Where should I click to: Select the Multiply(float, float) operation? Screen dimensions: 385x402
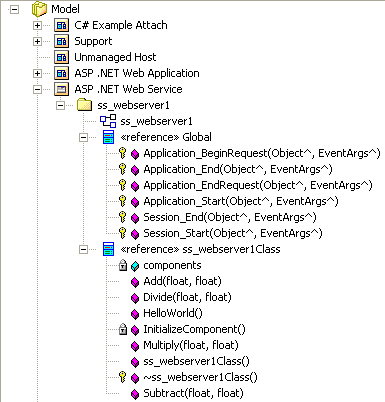coord(191,346)
